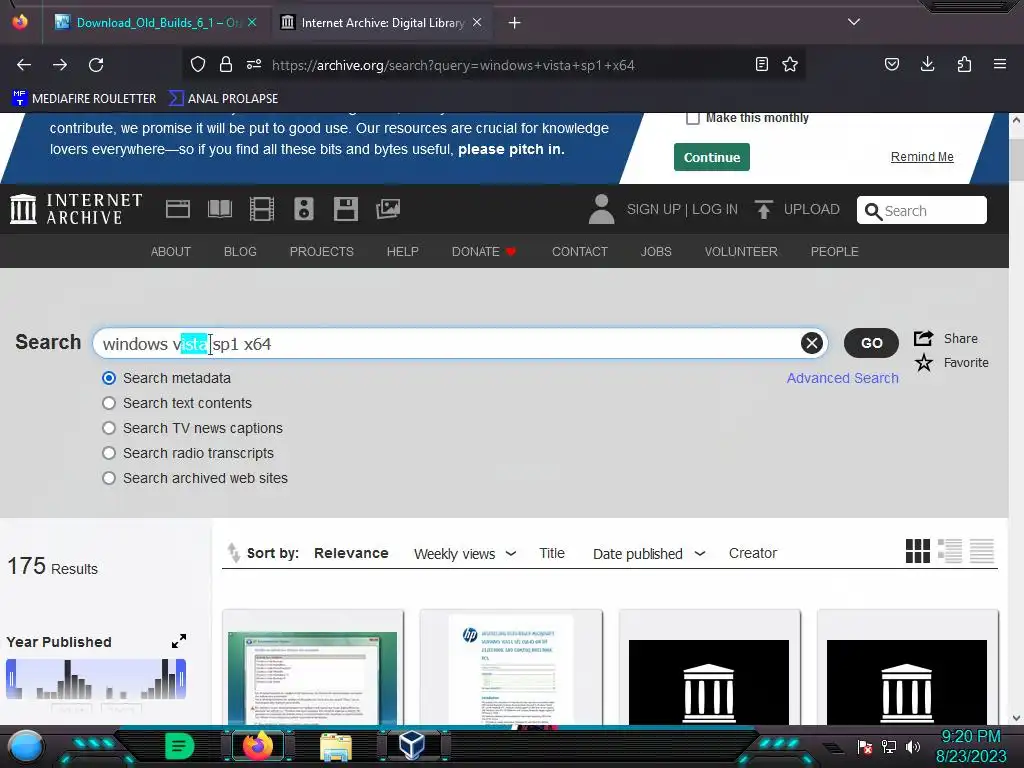Open the Software floppy disk icon
Screen dimensions: 1024x768
pos(345,210)
